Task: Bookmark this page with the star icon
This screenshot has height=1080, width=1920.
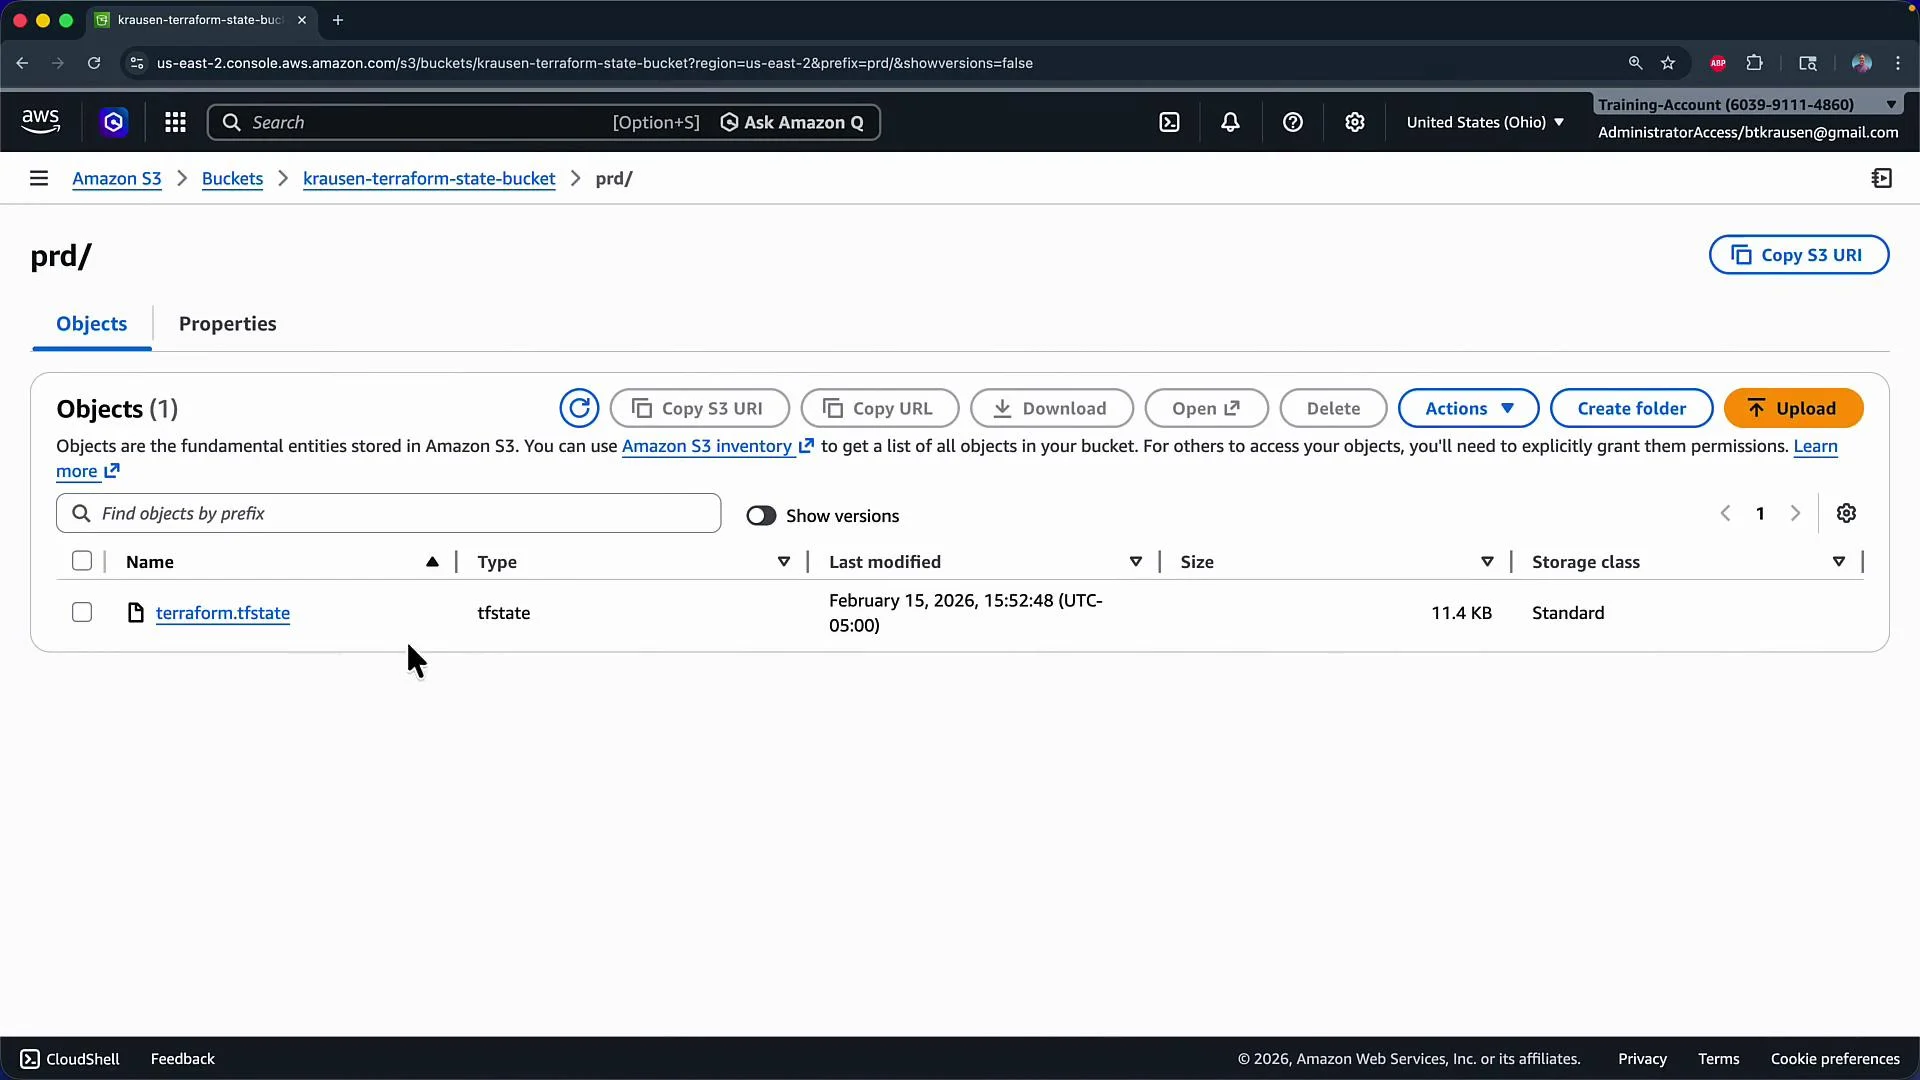Action: click(1668, 63)
